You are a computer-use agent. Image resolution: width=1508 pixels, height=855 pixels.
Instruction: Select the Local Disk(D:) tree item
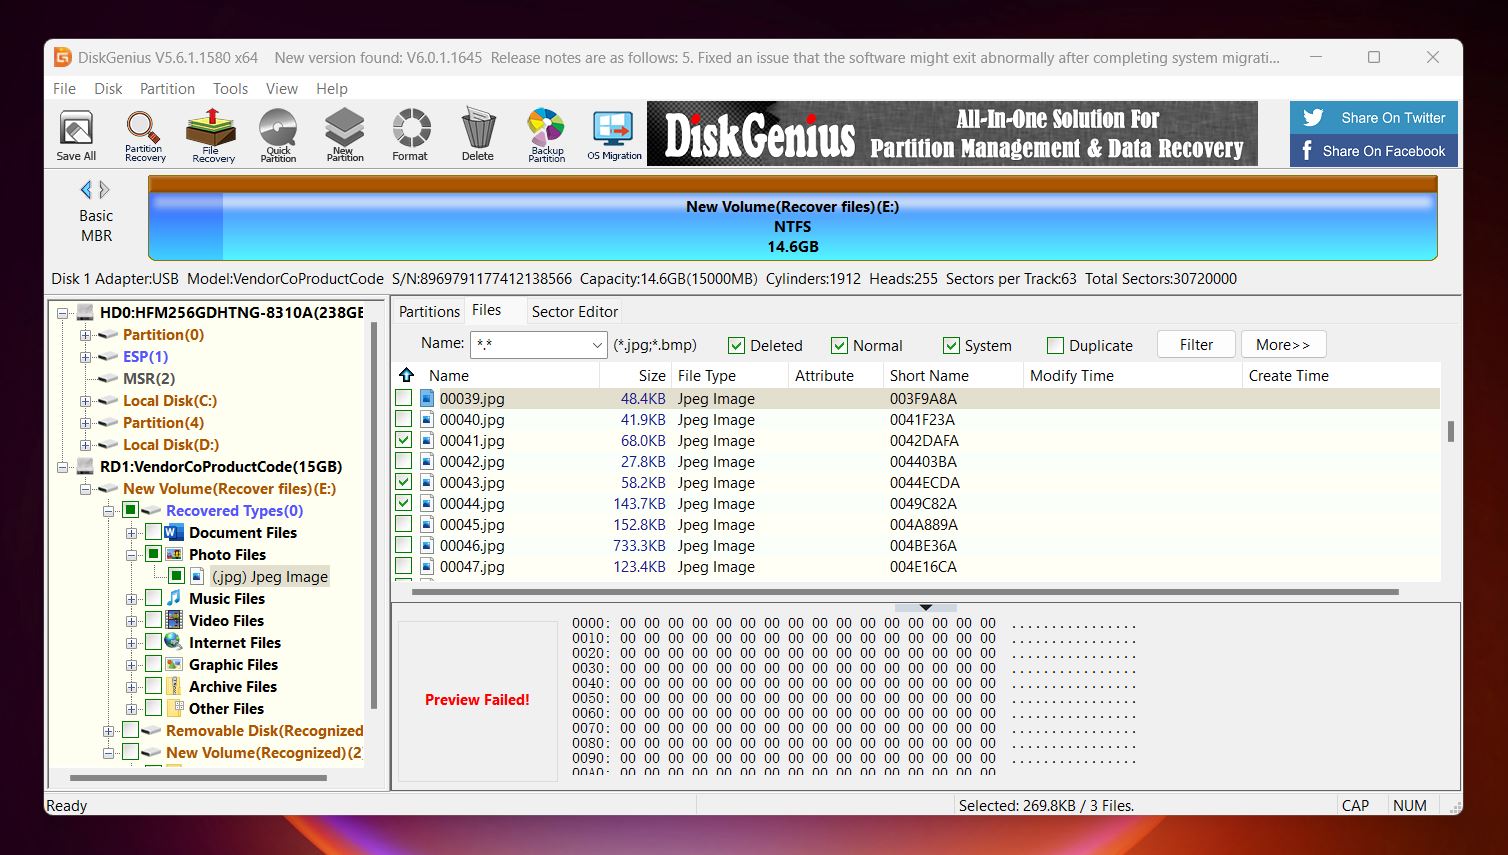point(170,445)
